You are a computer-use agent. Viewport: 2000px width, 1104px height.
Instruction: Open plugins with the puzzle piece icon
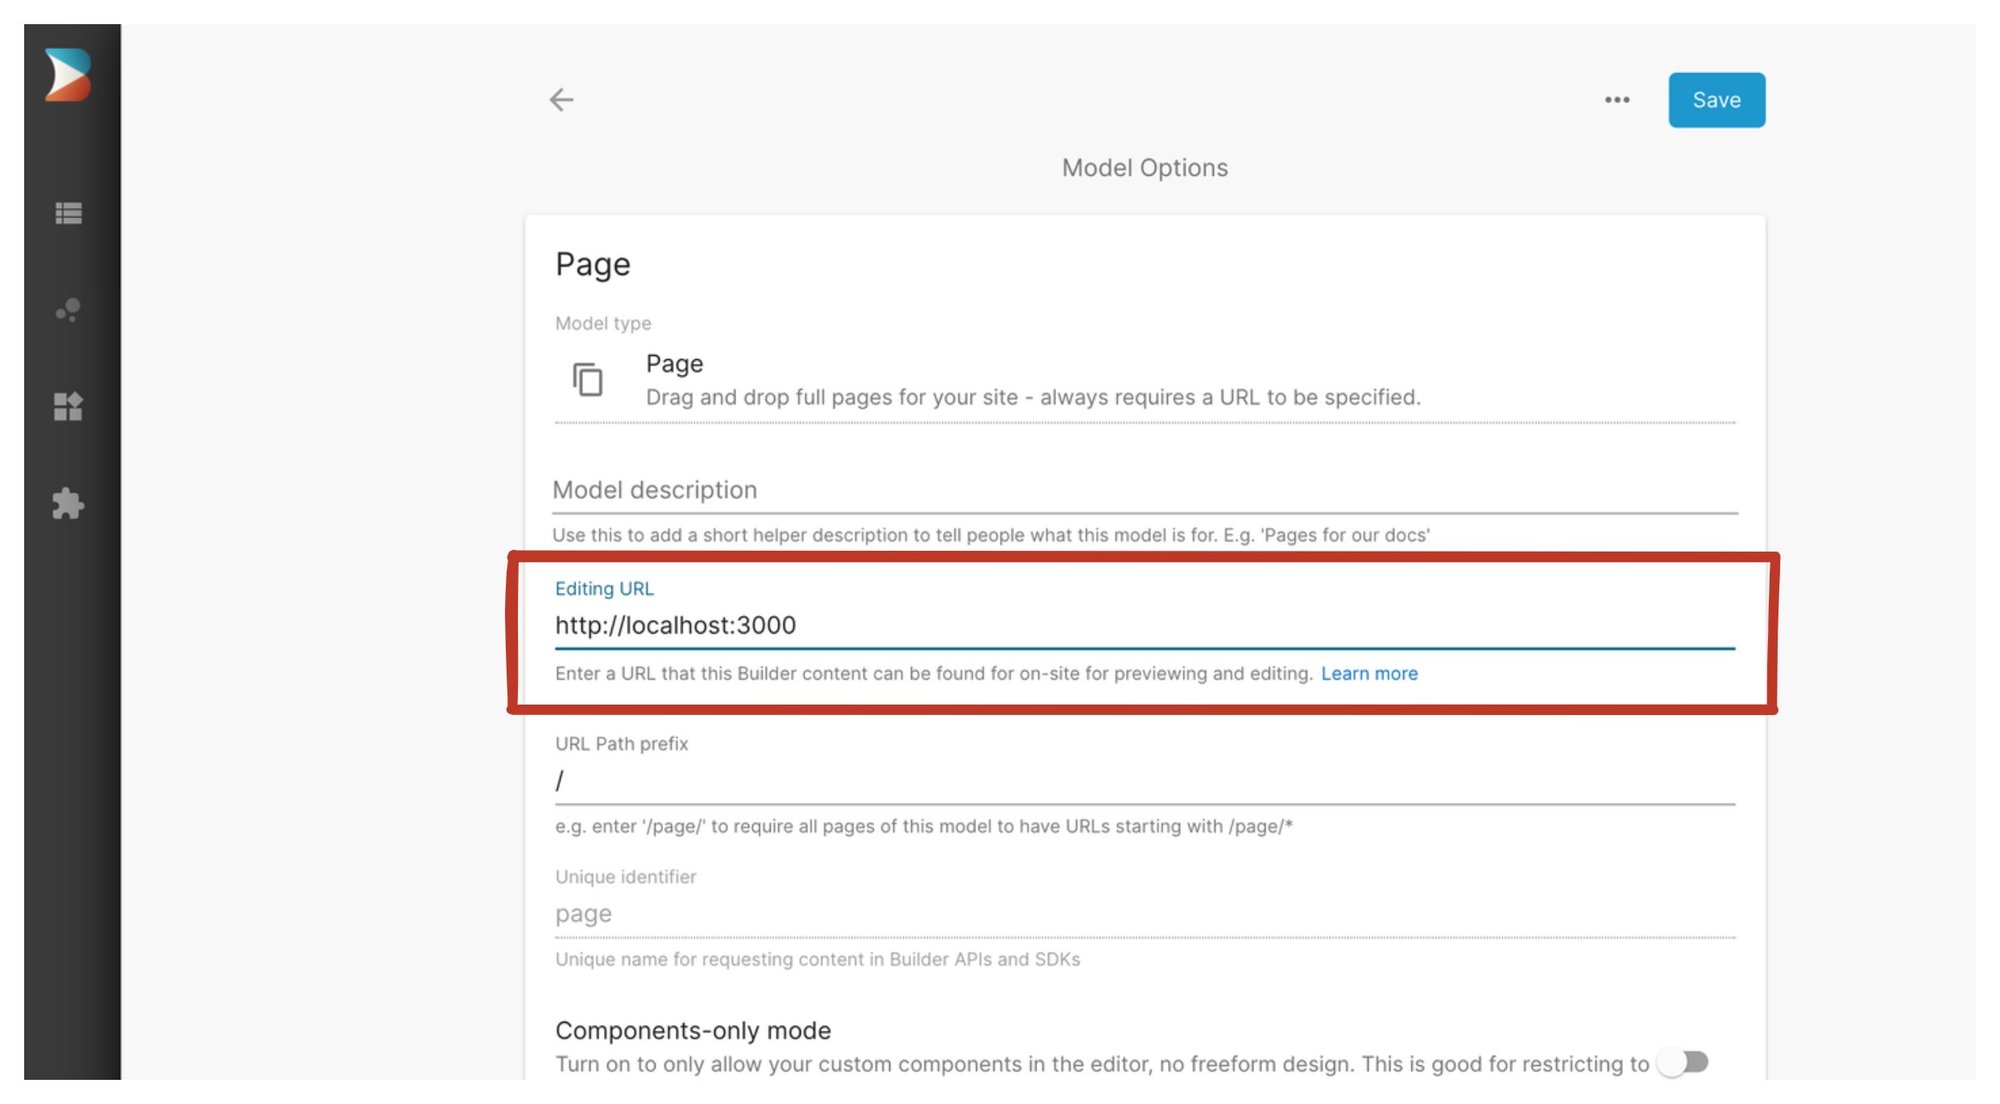(66, 505)
